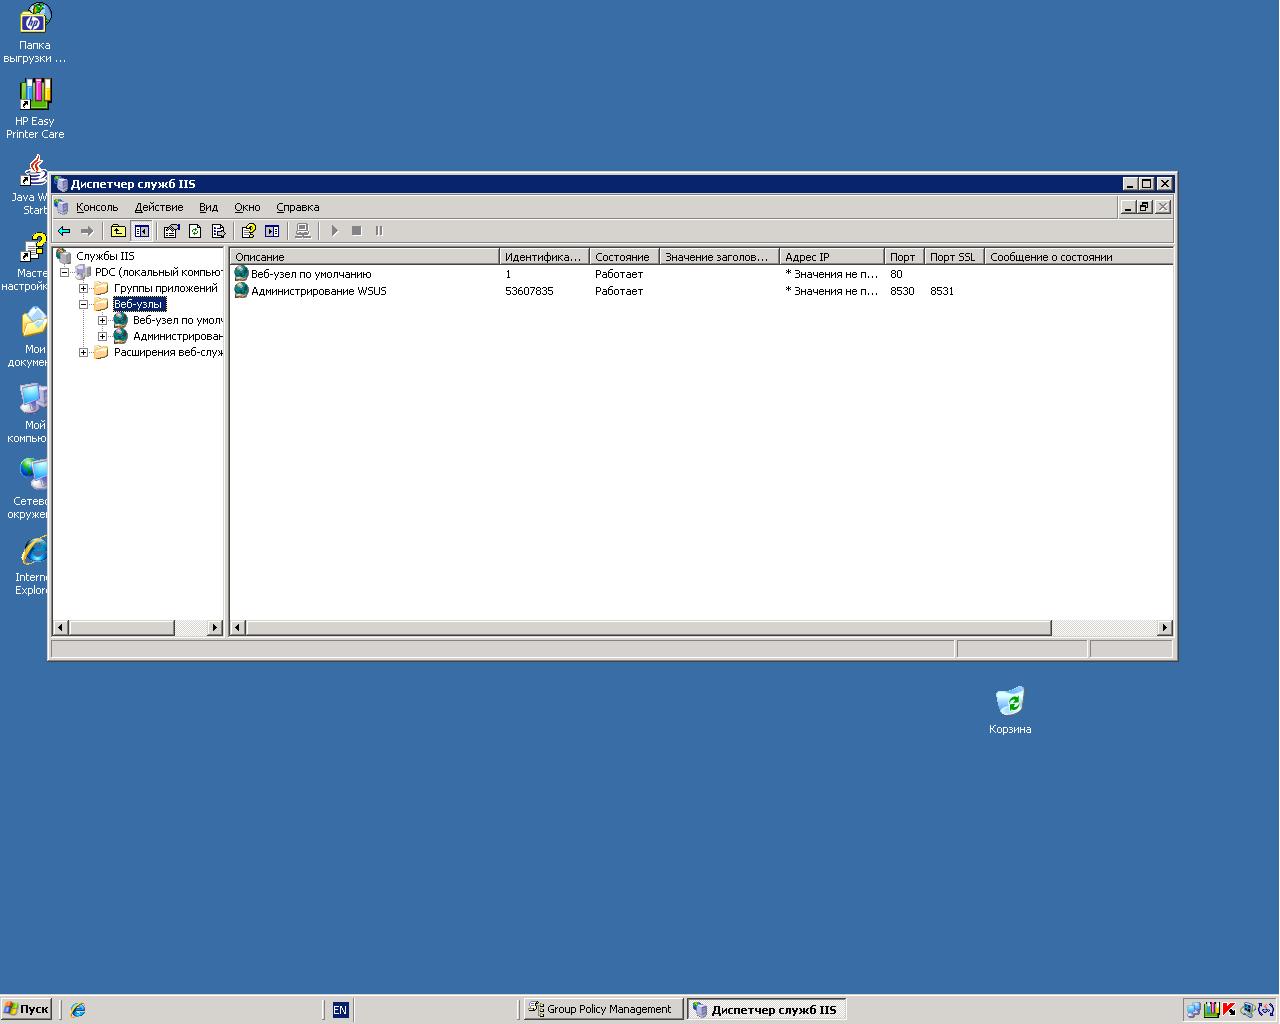Click port 8530 cell
Viewport: 1280px width, 1024px height.
(x=902, y=291)
